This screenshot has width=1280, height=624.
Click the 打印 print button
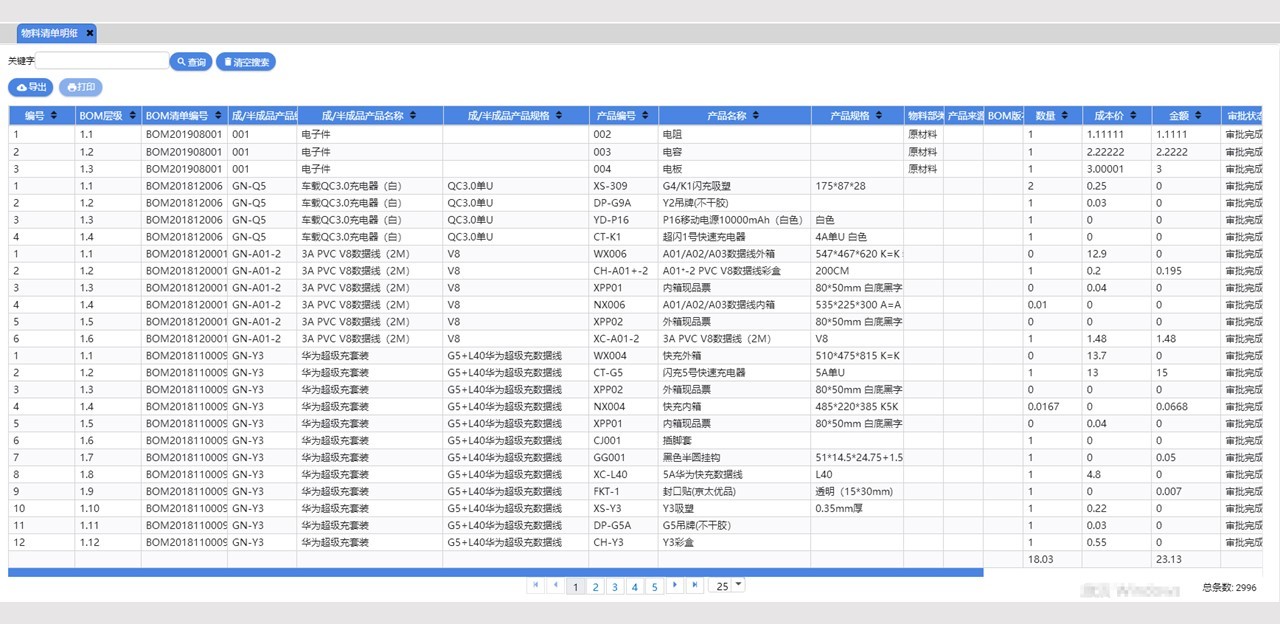[81, 87]
